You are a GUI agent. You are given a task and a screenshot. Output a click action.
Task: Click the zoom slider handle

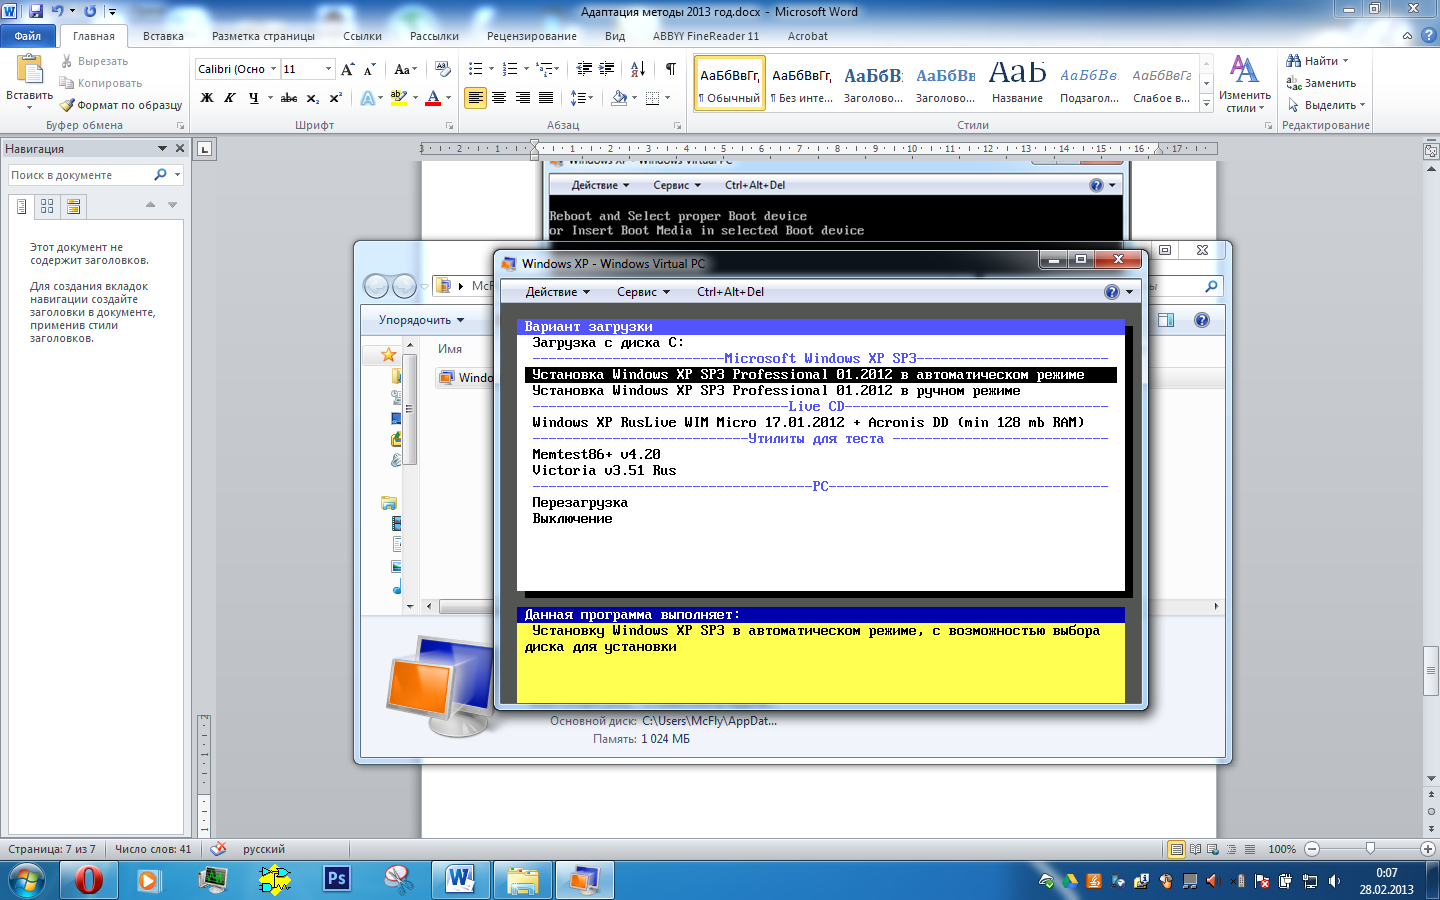tap(1370, 848)
